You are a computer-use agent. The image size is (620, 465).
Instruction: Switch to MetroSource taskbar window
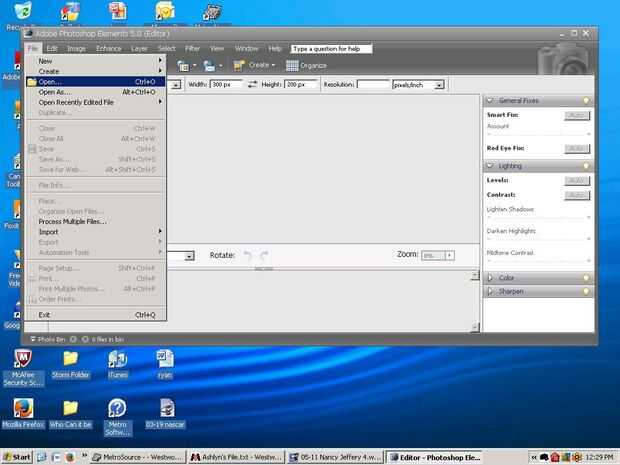(138, 457)
